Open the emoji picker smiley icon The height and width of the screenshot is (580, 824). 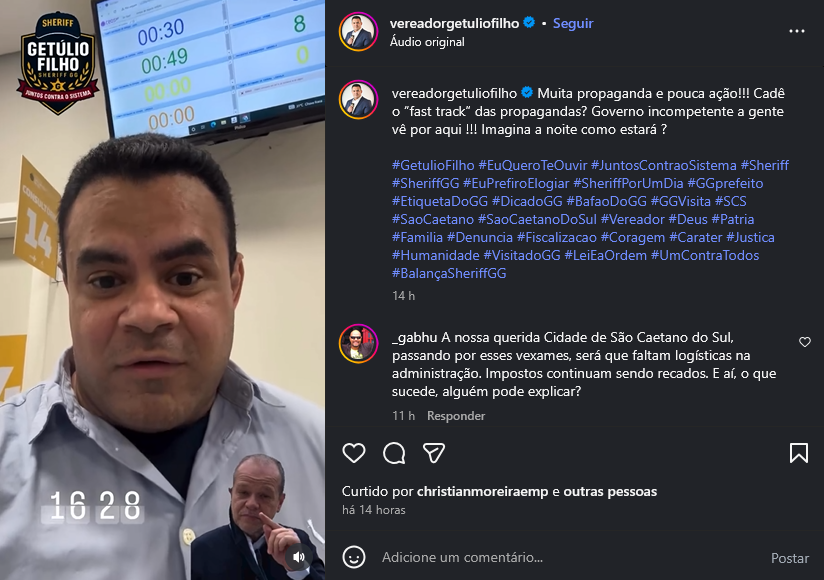tap(354, 557)
